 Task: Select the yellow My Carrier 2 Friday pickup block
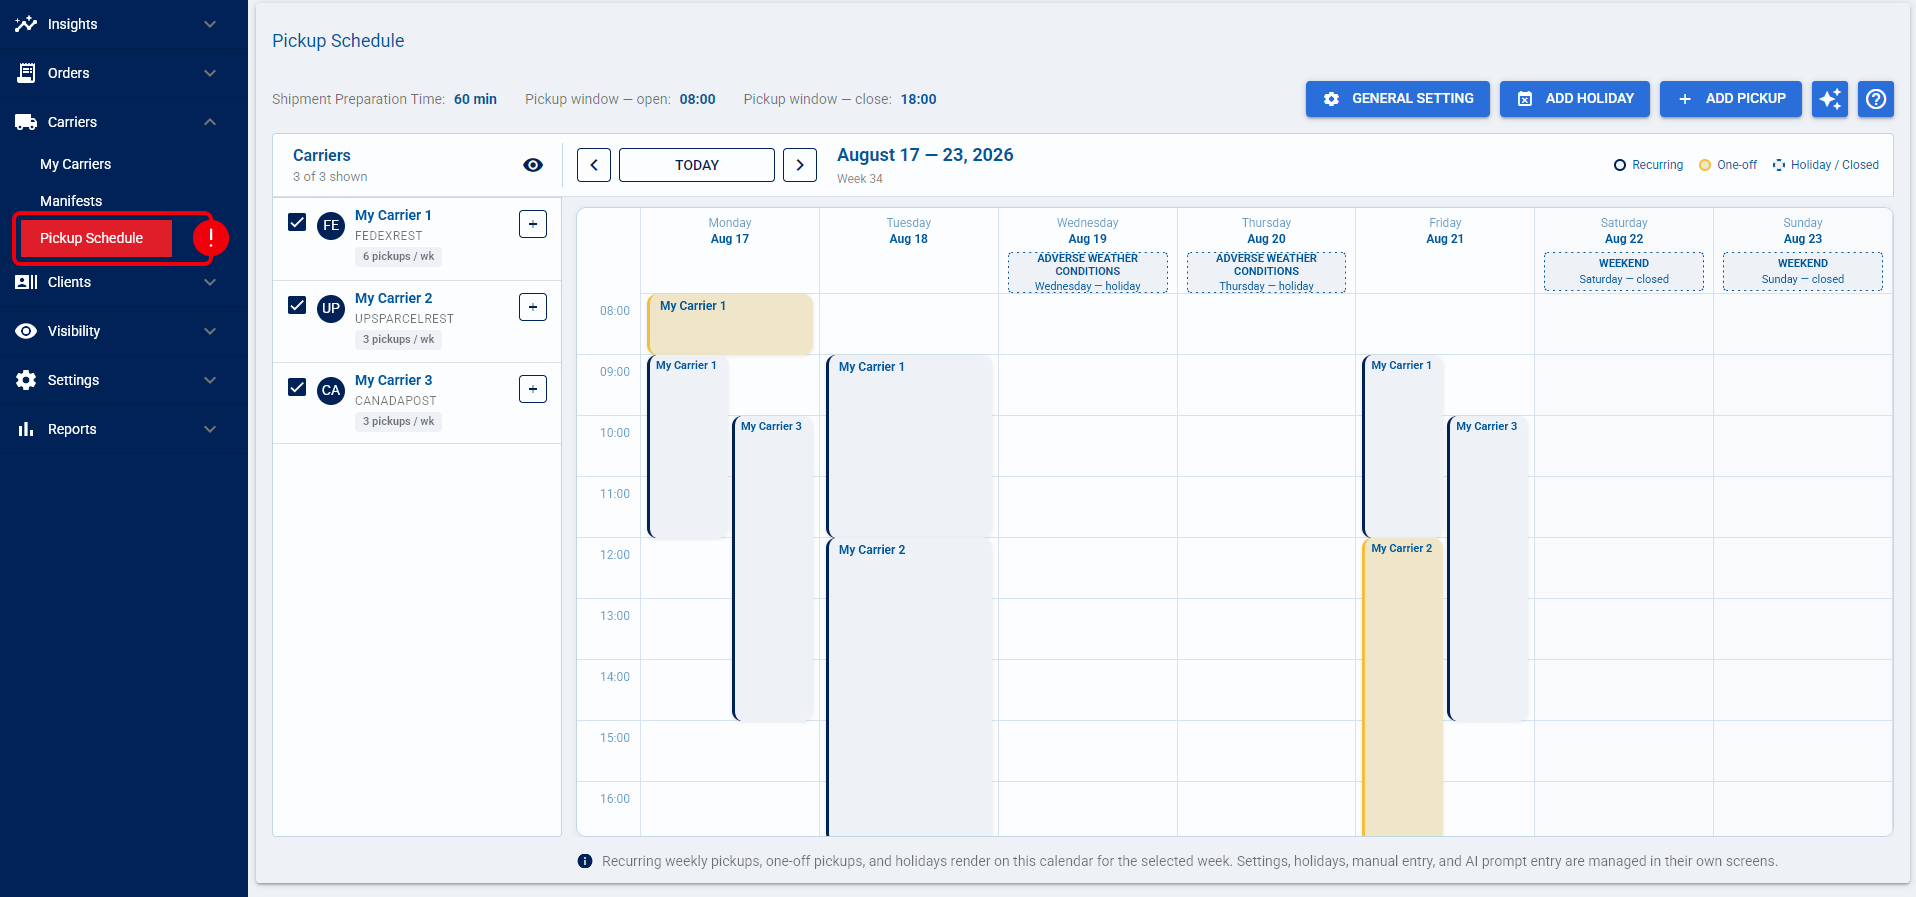click(1403, 687)
